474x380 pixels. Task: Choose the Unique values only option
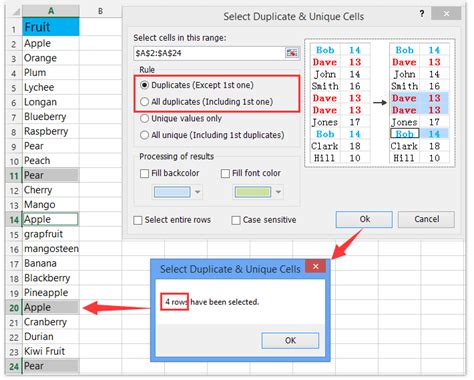click(181, 118)
